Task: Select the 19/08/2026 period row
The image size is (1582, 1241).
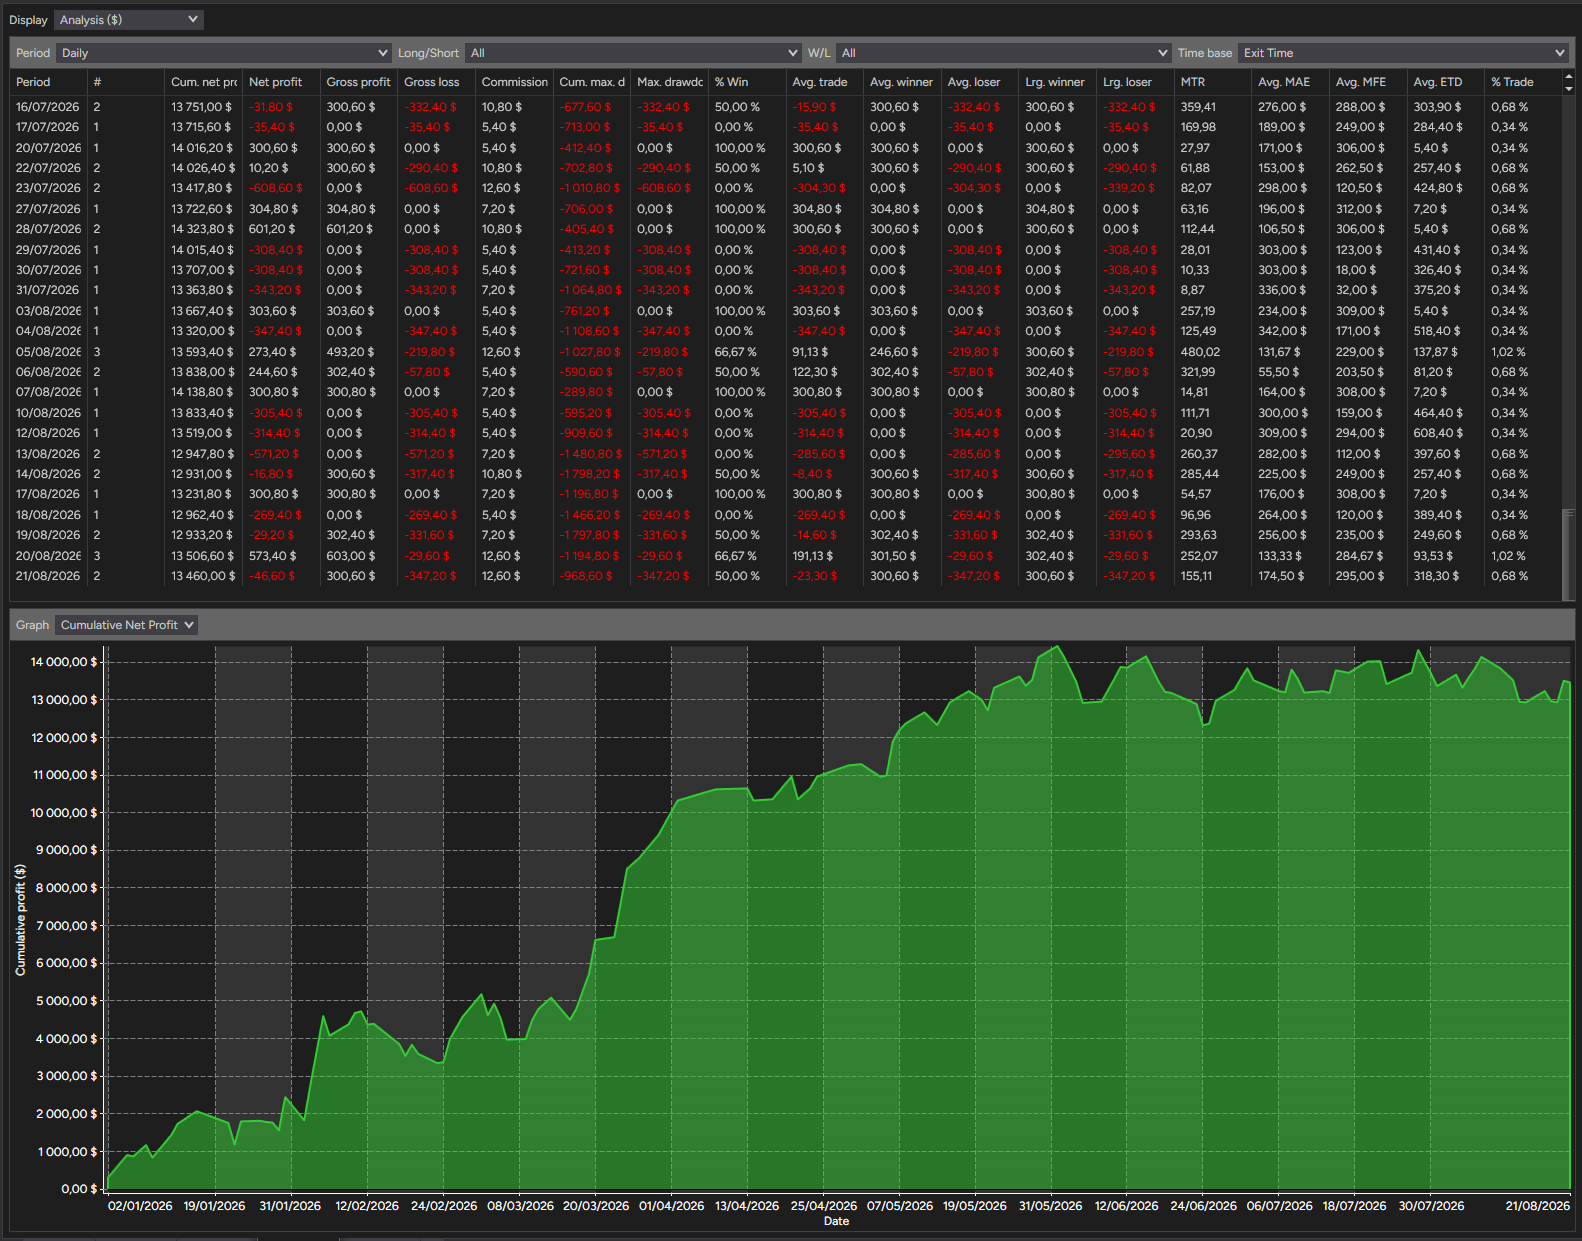Action: click(x=785, y=535)
